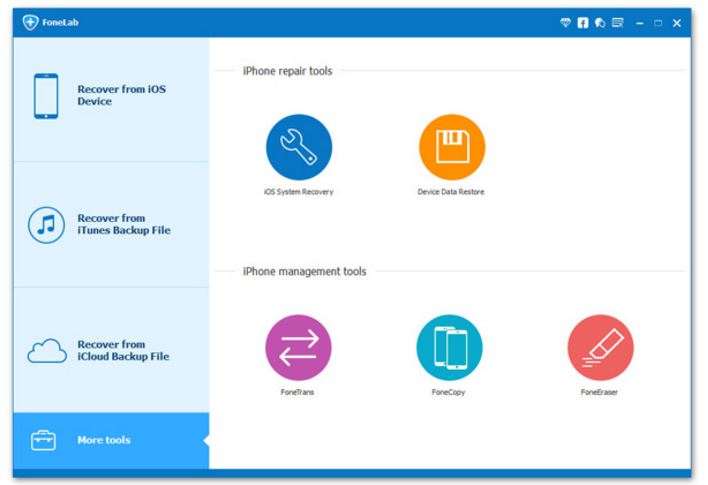The height and width of the screenshot is (485, 708).
Task: Click the FoneTrans label text
Action: click(x=297, y=392)
